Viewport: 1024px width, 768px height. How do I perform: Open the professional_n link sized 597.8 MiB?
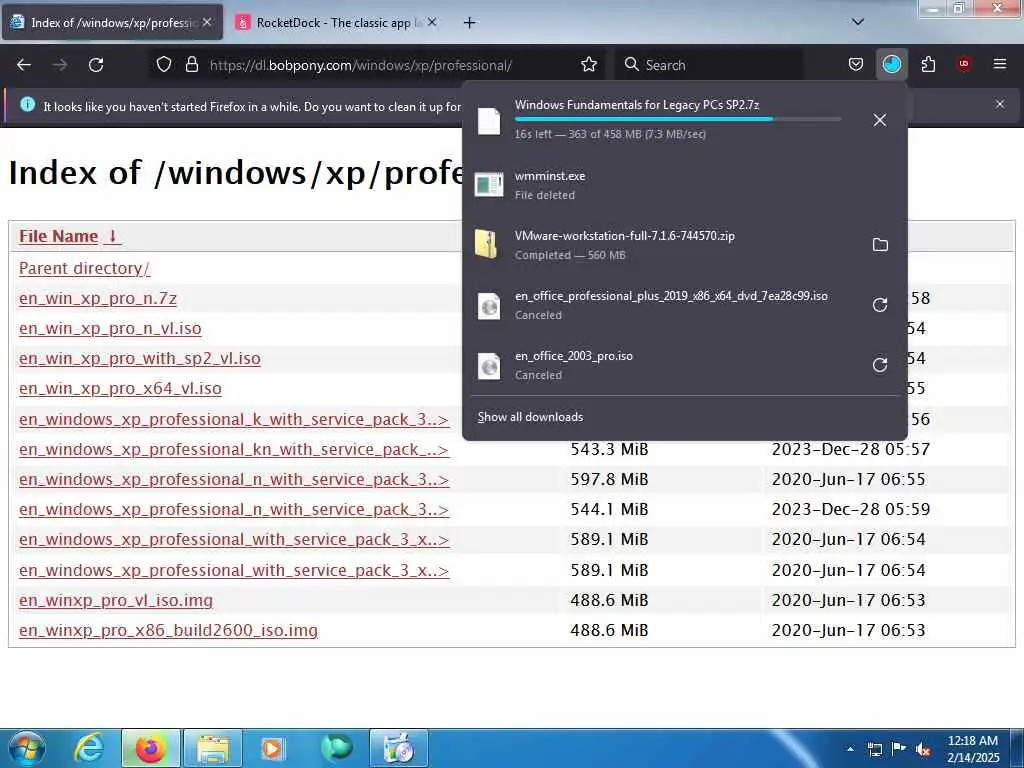pyautogui.click(x=234, y=479)
